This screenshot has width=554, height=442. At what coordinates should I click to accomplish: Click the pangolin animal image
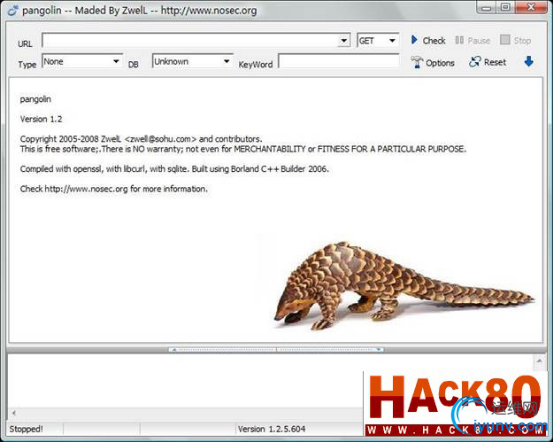404,286
